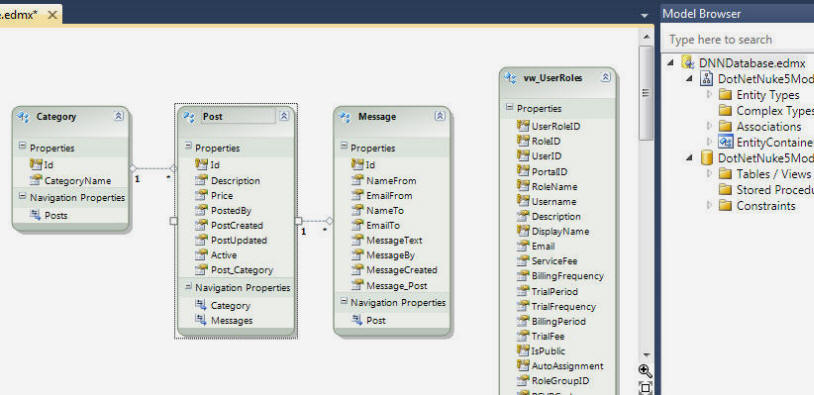This screenshot has height=395, width=814.
Task: Collapse Category's Properties section
Action: pos(22,147)
